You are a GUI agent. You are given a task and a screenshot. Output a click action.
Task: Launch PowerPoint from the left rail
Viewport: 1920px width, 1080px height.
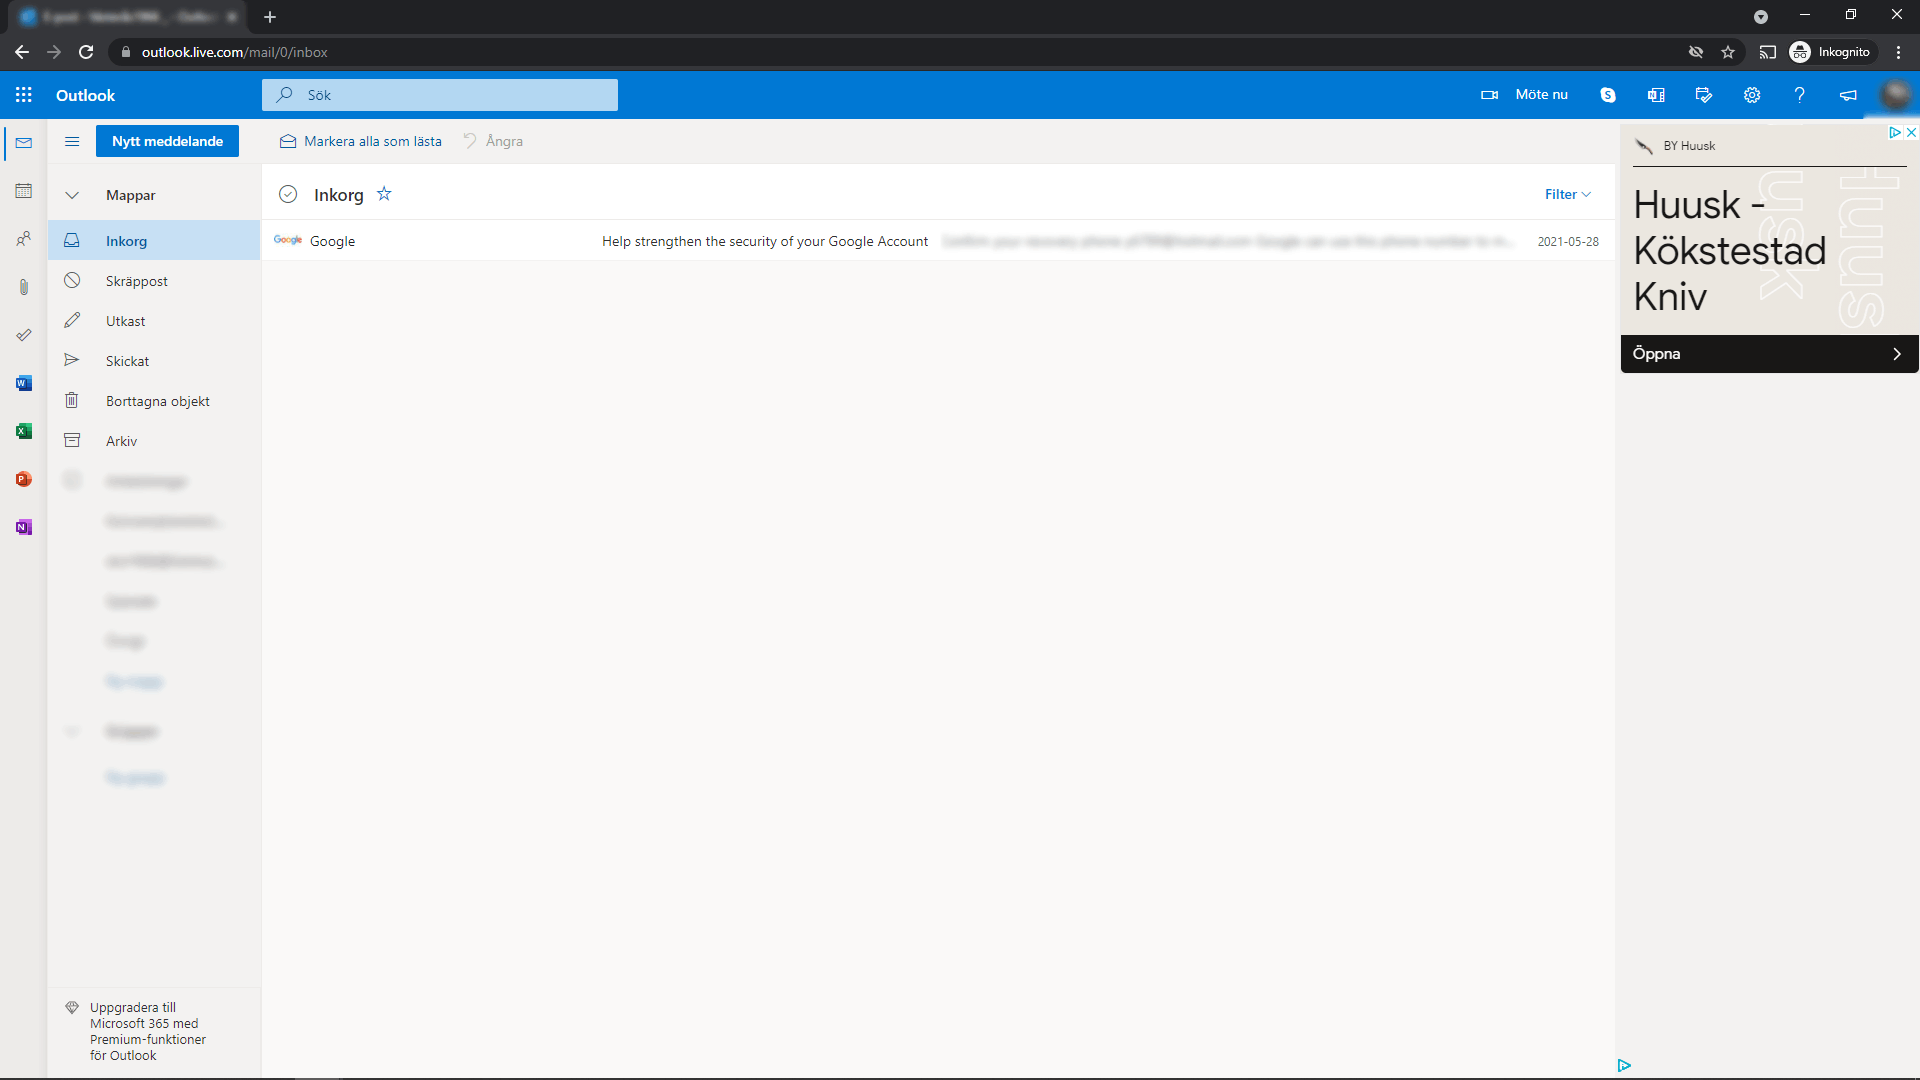24,479
